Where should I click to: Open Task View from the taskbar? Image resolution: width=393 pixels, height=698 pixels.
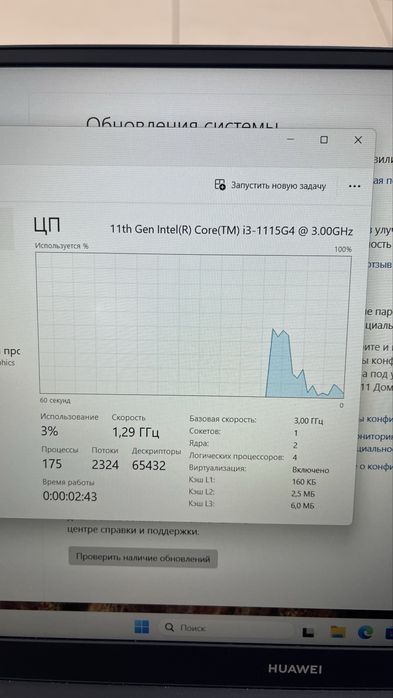(x=307, y=632)
